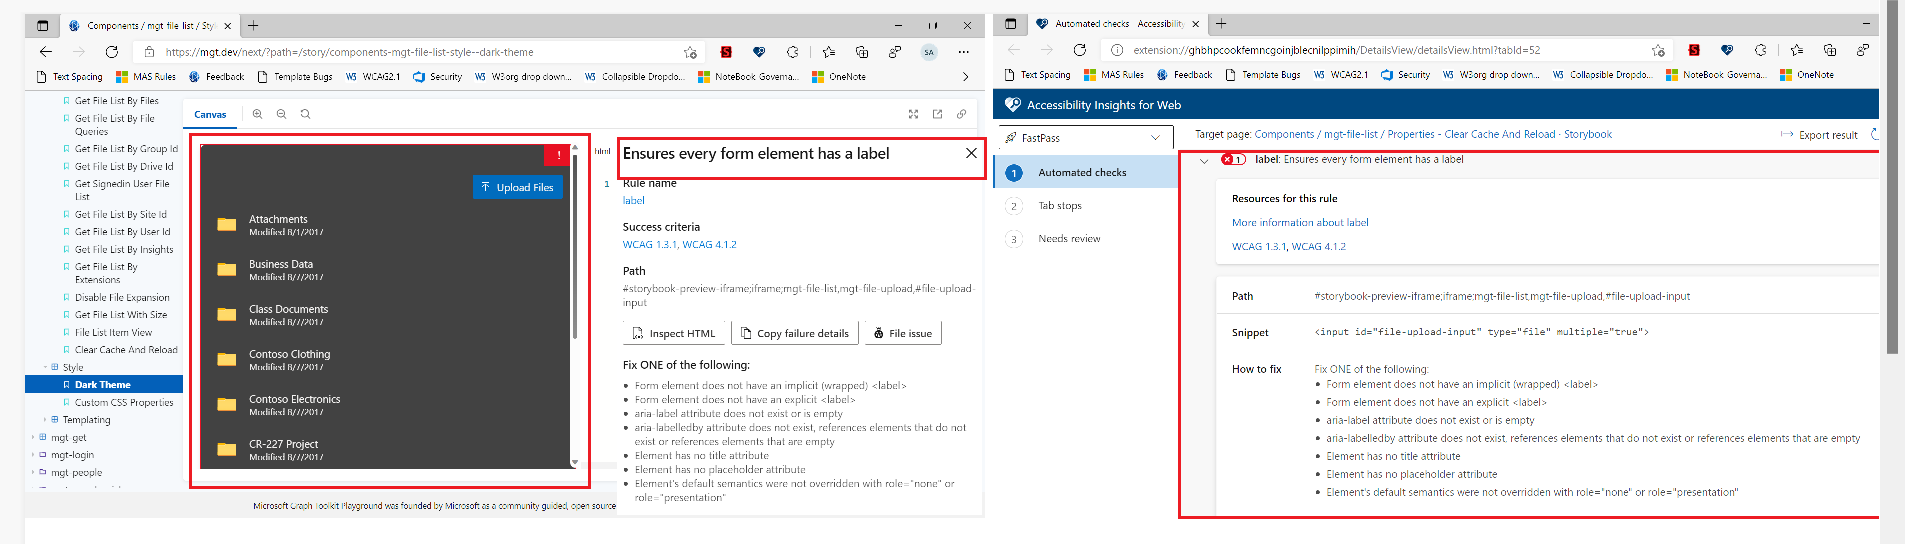The width and height of the screenshot is (1905, 544).
Task: Open WCAG 4.1.2 link in the dialog
Action: point(710,244)
